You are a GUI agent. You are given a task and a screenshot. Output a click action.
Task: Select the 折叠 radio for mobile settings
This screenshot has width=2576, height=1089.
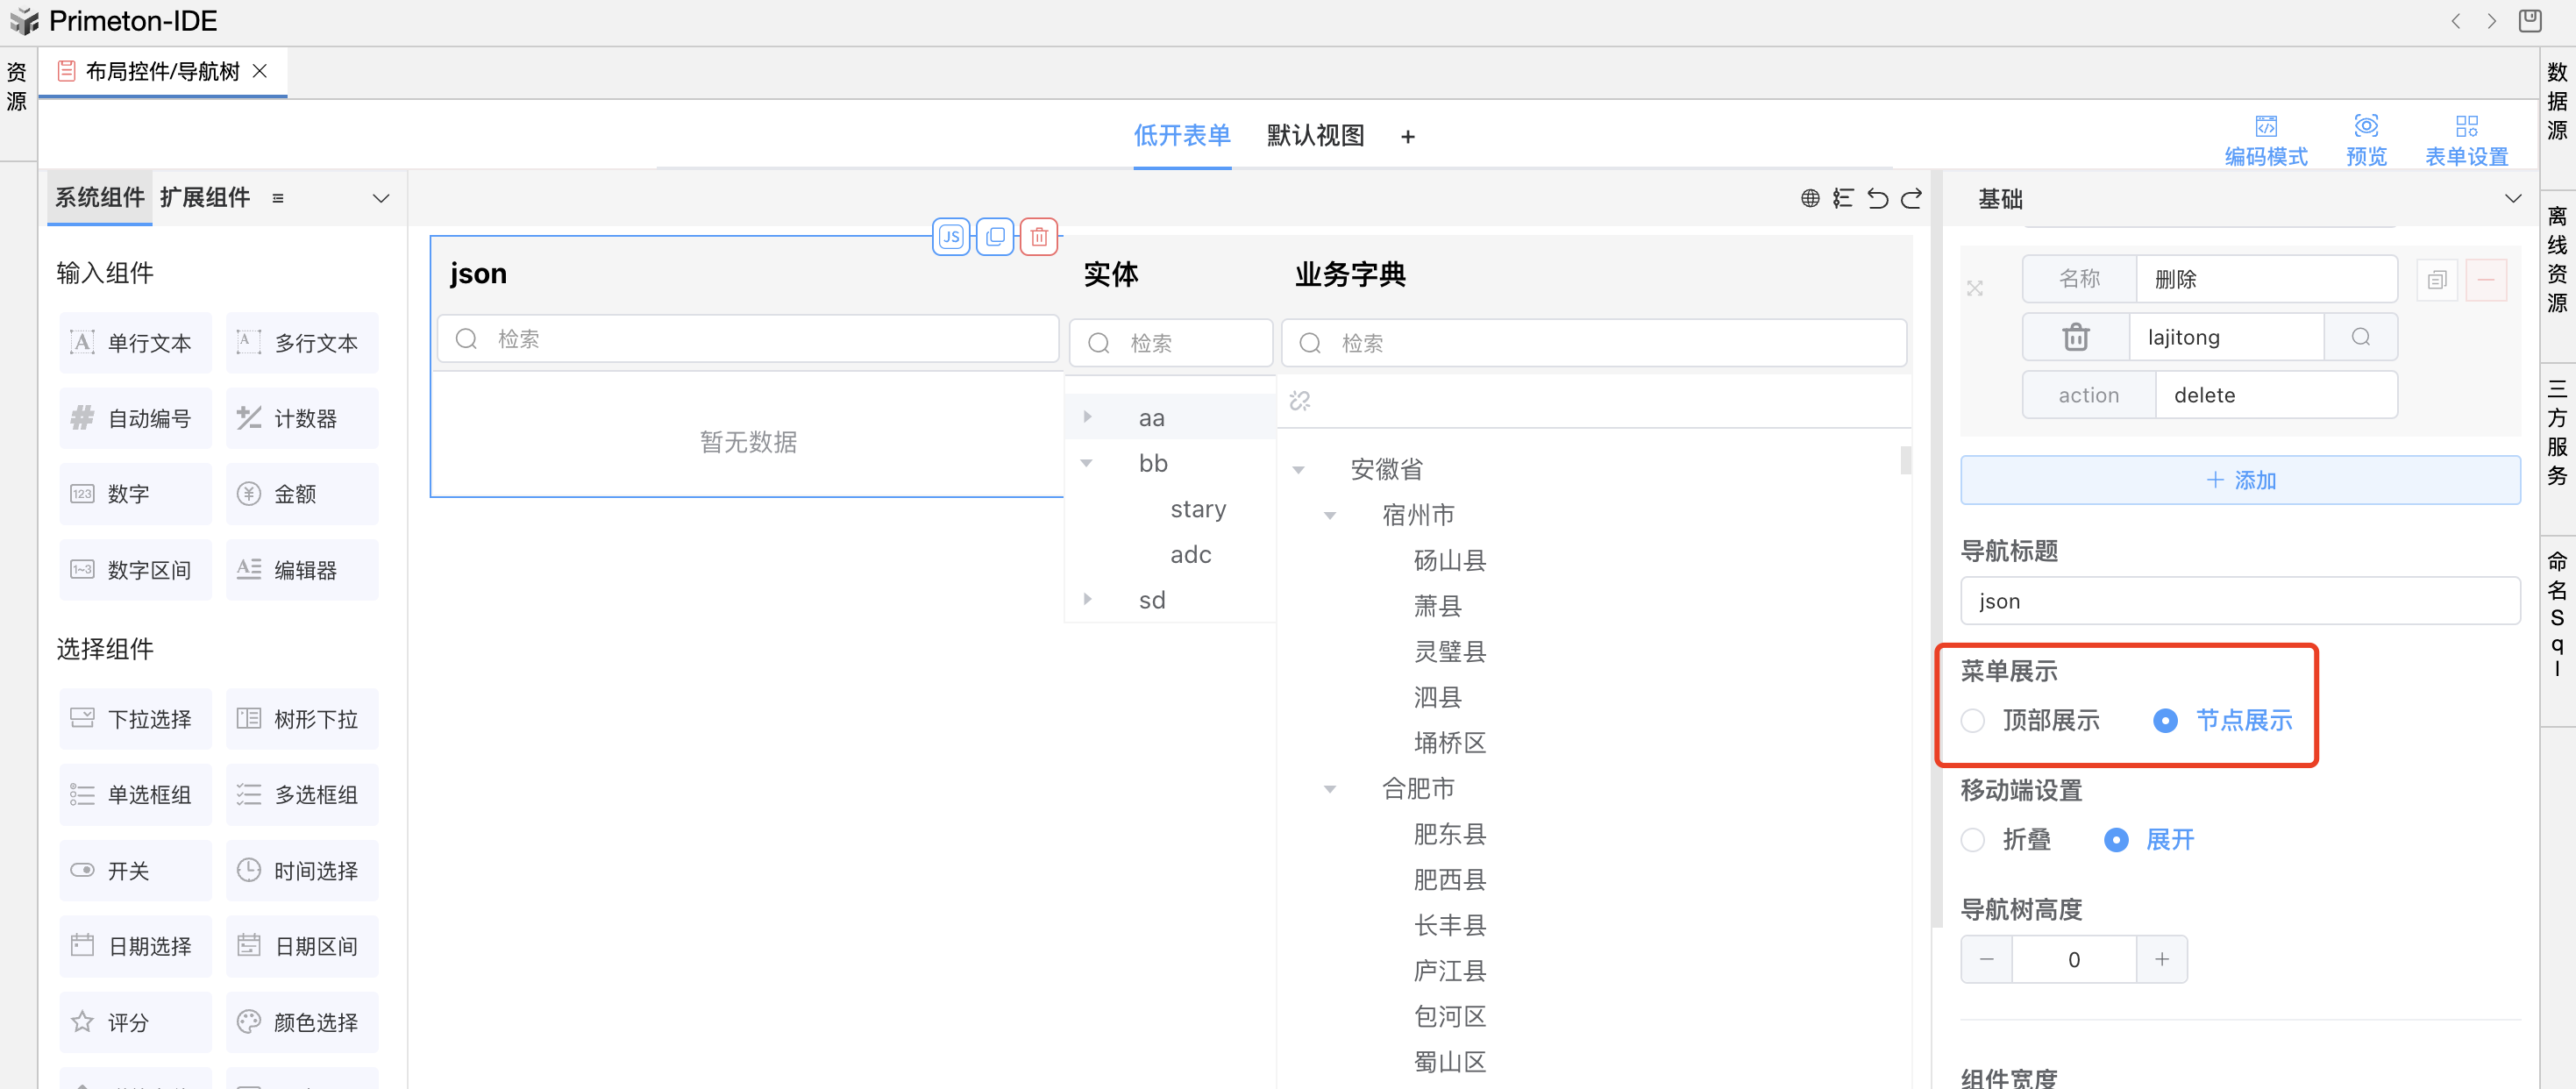tap(1972, 840)
